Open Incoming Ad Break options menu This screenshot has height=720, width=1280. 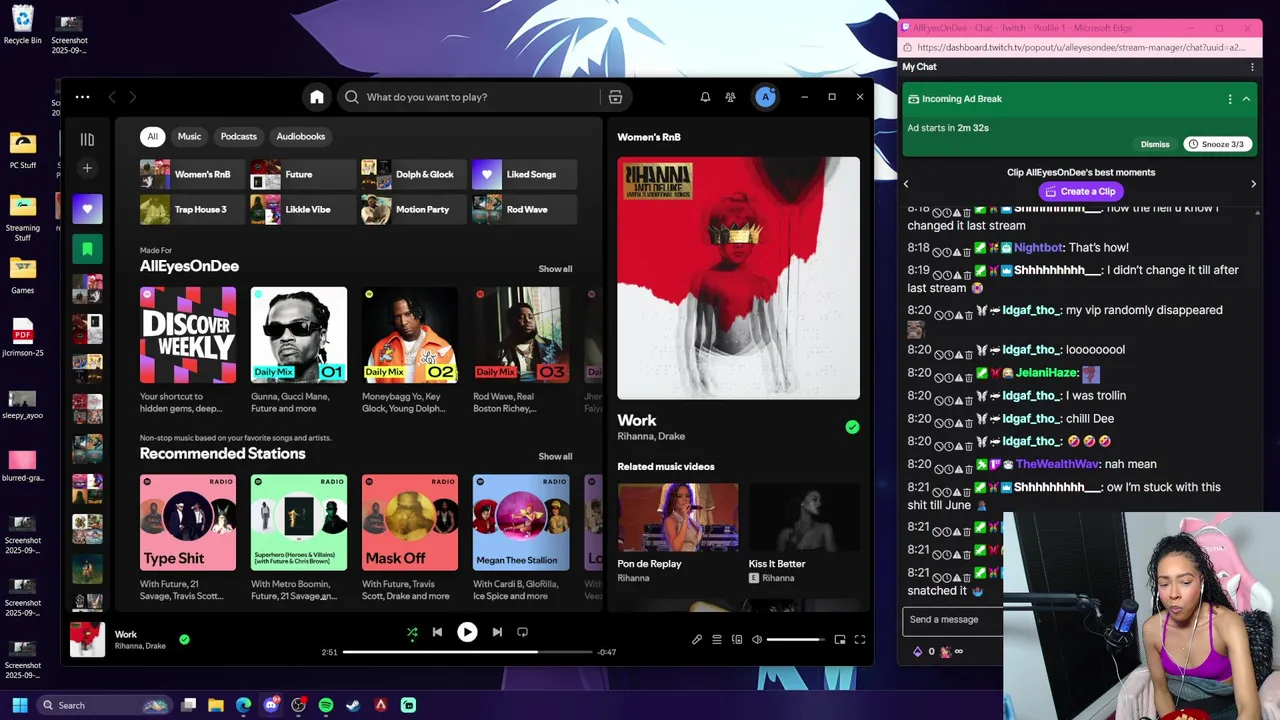[x=1230, y=99]
